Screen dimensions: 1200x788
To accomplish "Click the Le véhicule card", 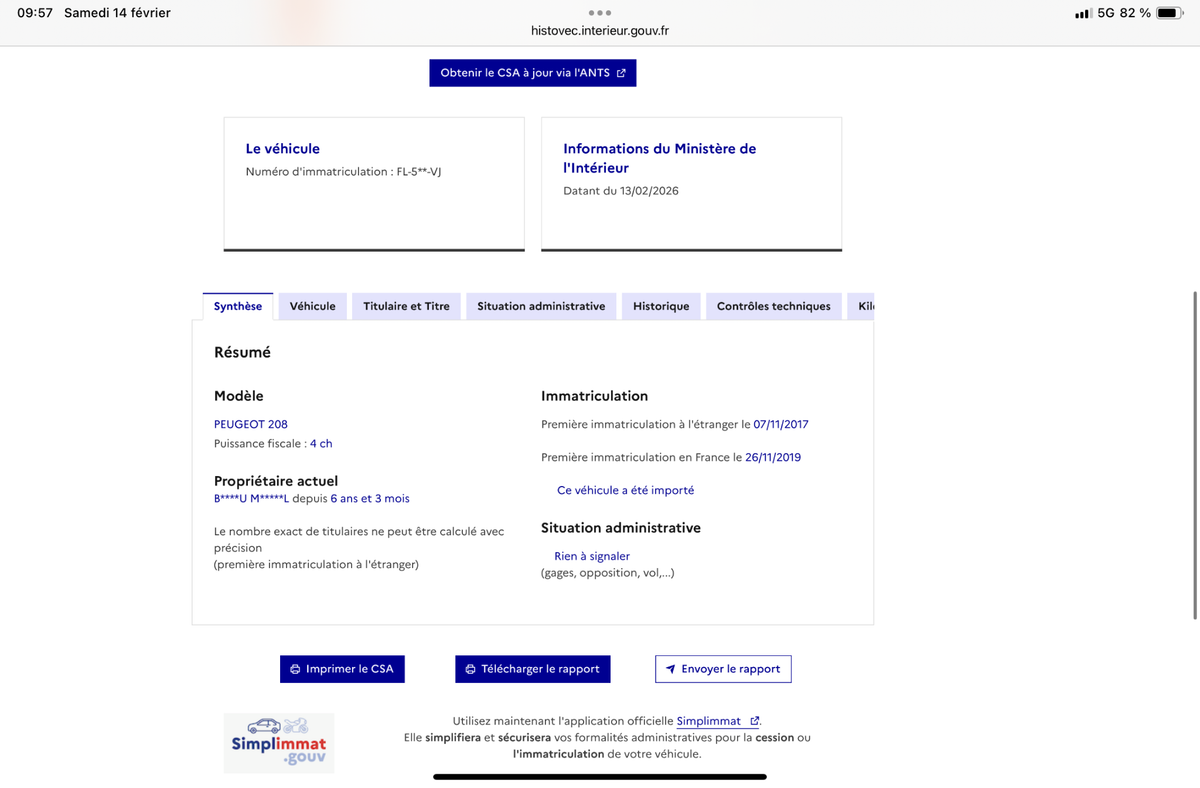I will (374, 184).
